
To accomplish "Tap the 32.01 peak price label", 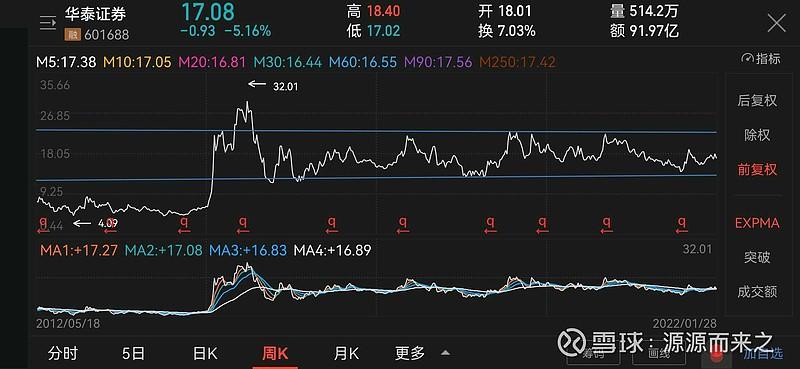I will (286, 87).
